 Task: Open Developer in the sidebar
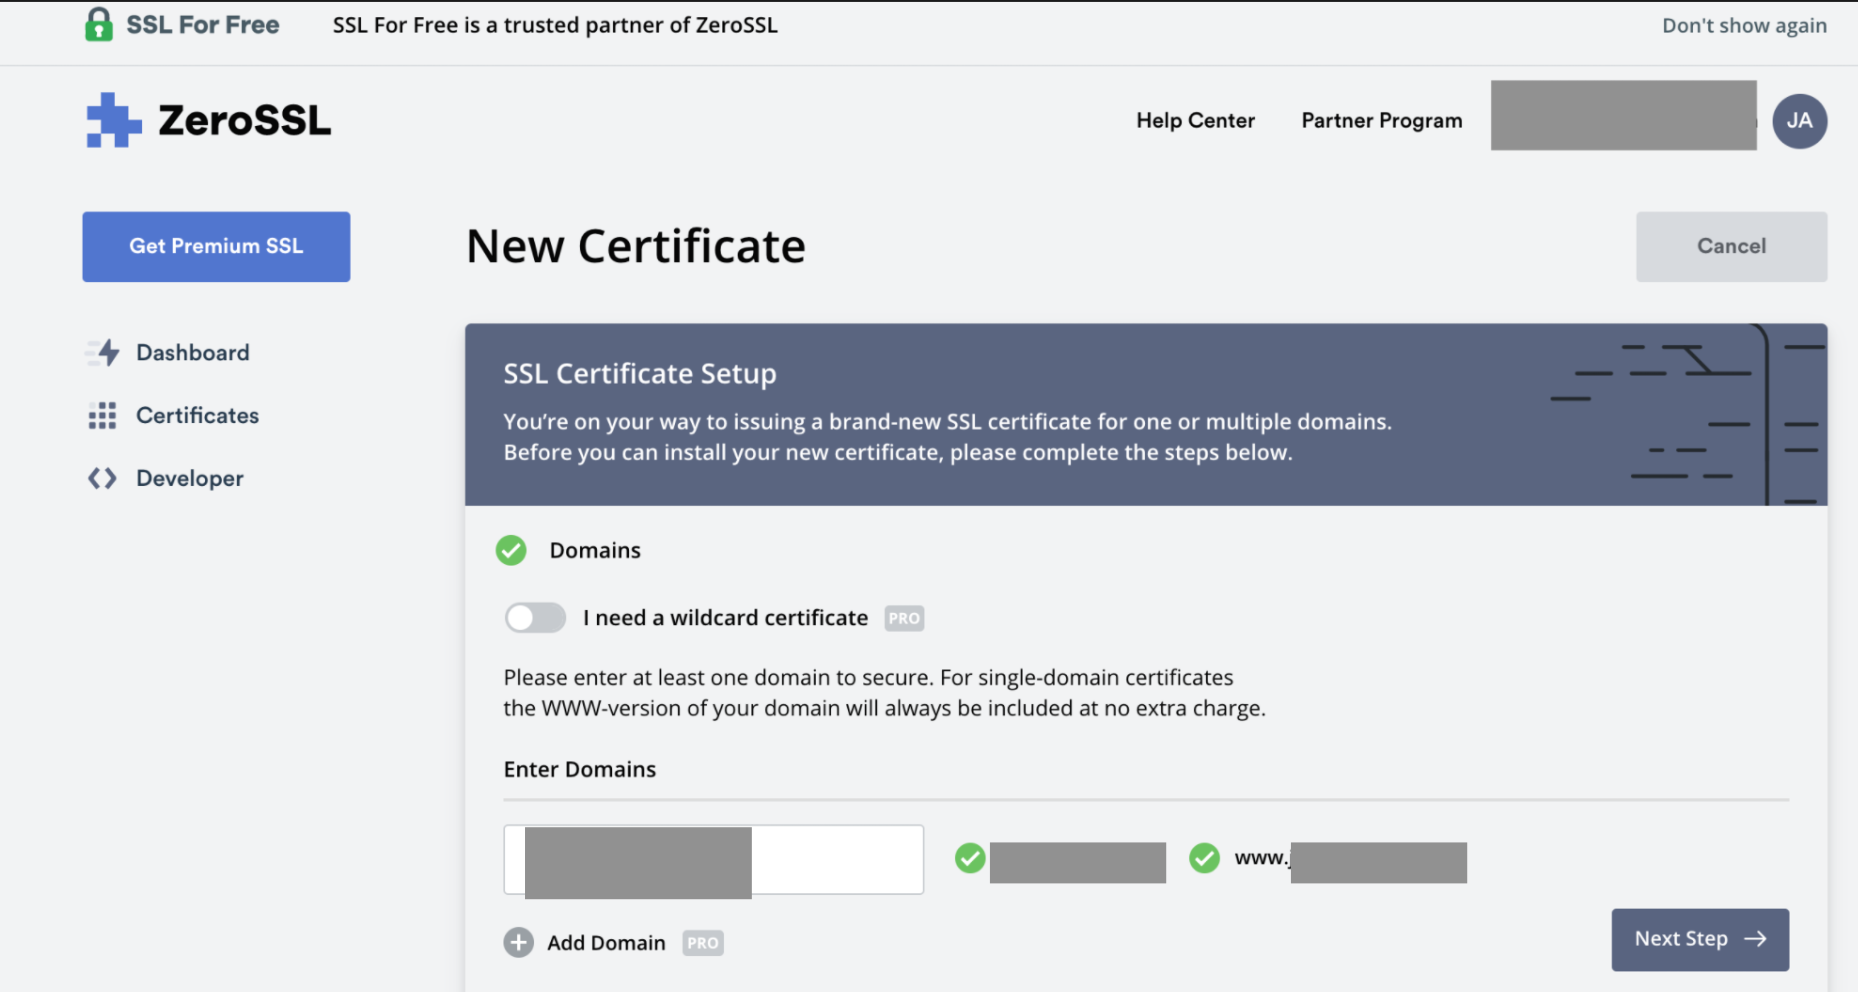pyautogui.click(x=190, y=478)
